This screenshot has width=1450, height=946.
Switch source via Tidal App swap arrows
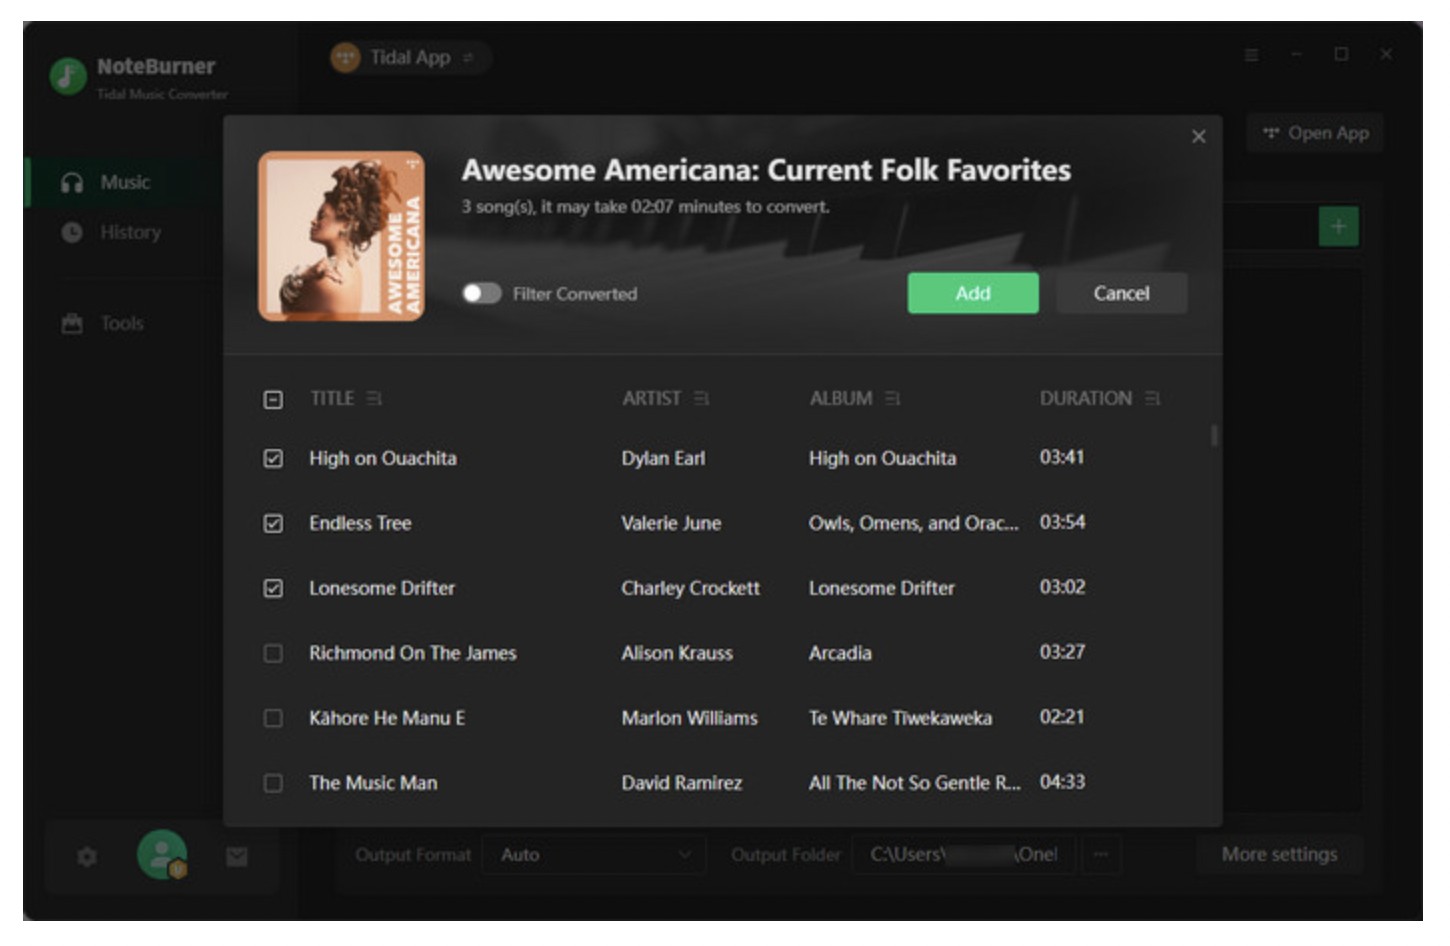click(x=468, y=58)
